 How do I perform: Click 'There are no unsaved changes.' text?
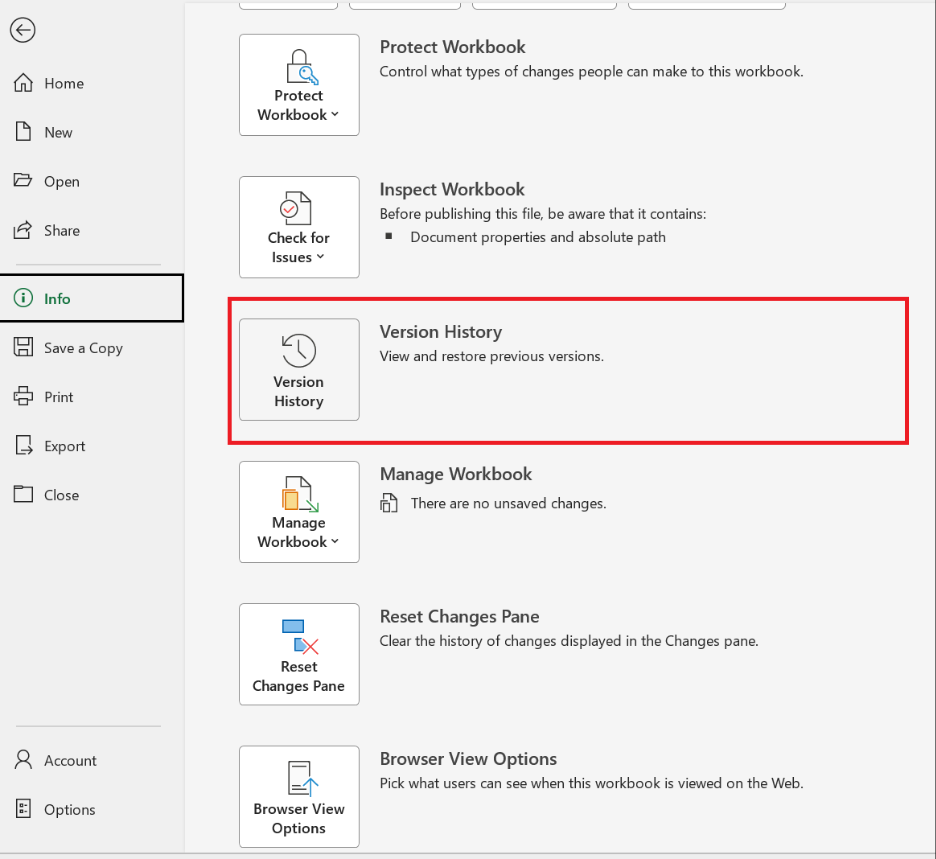click(x=509, y=503)
